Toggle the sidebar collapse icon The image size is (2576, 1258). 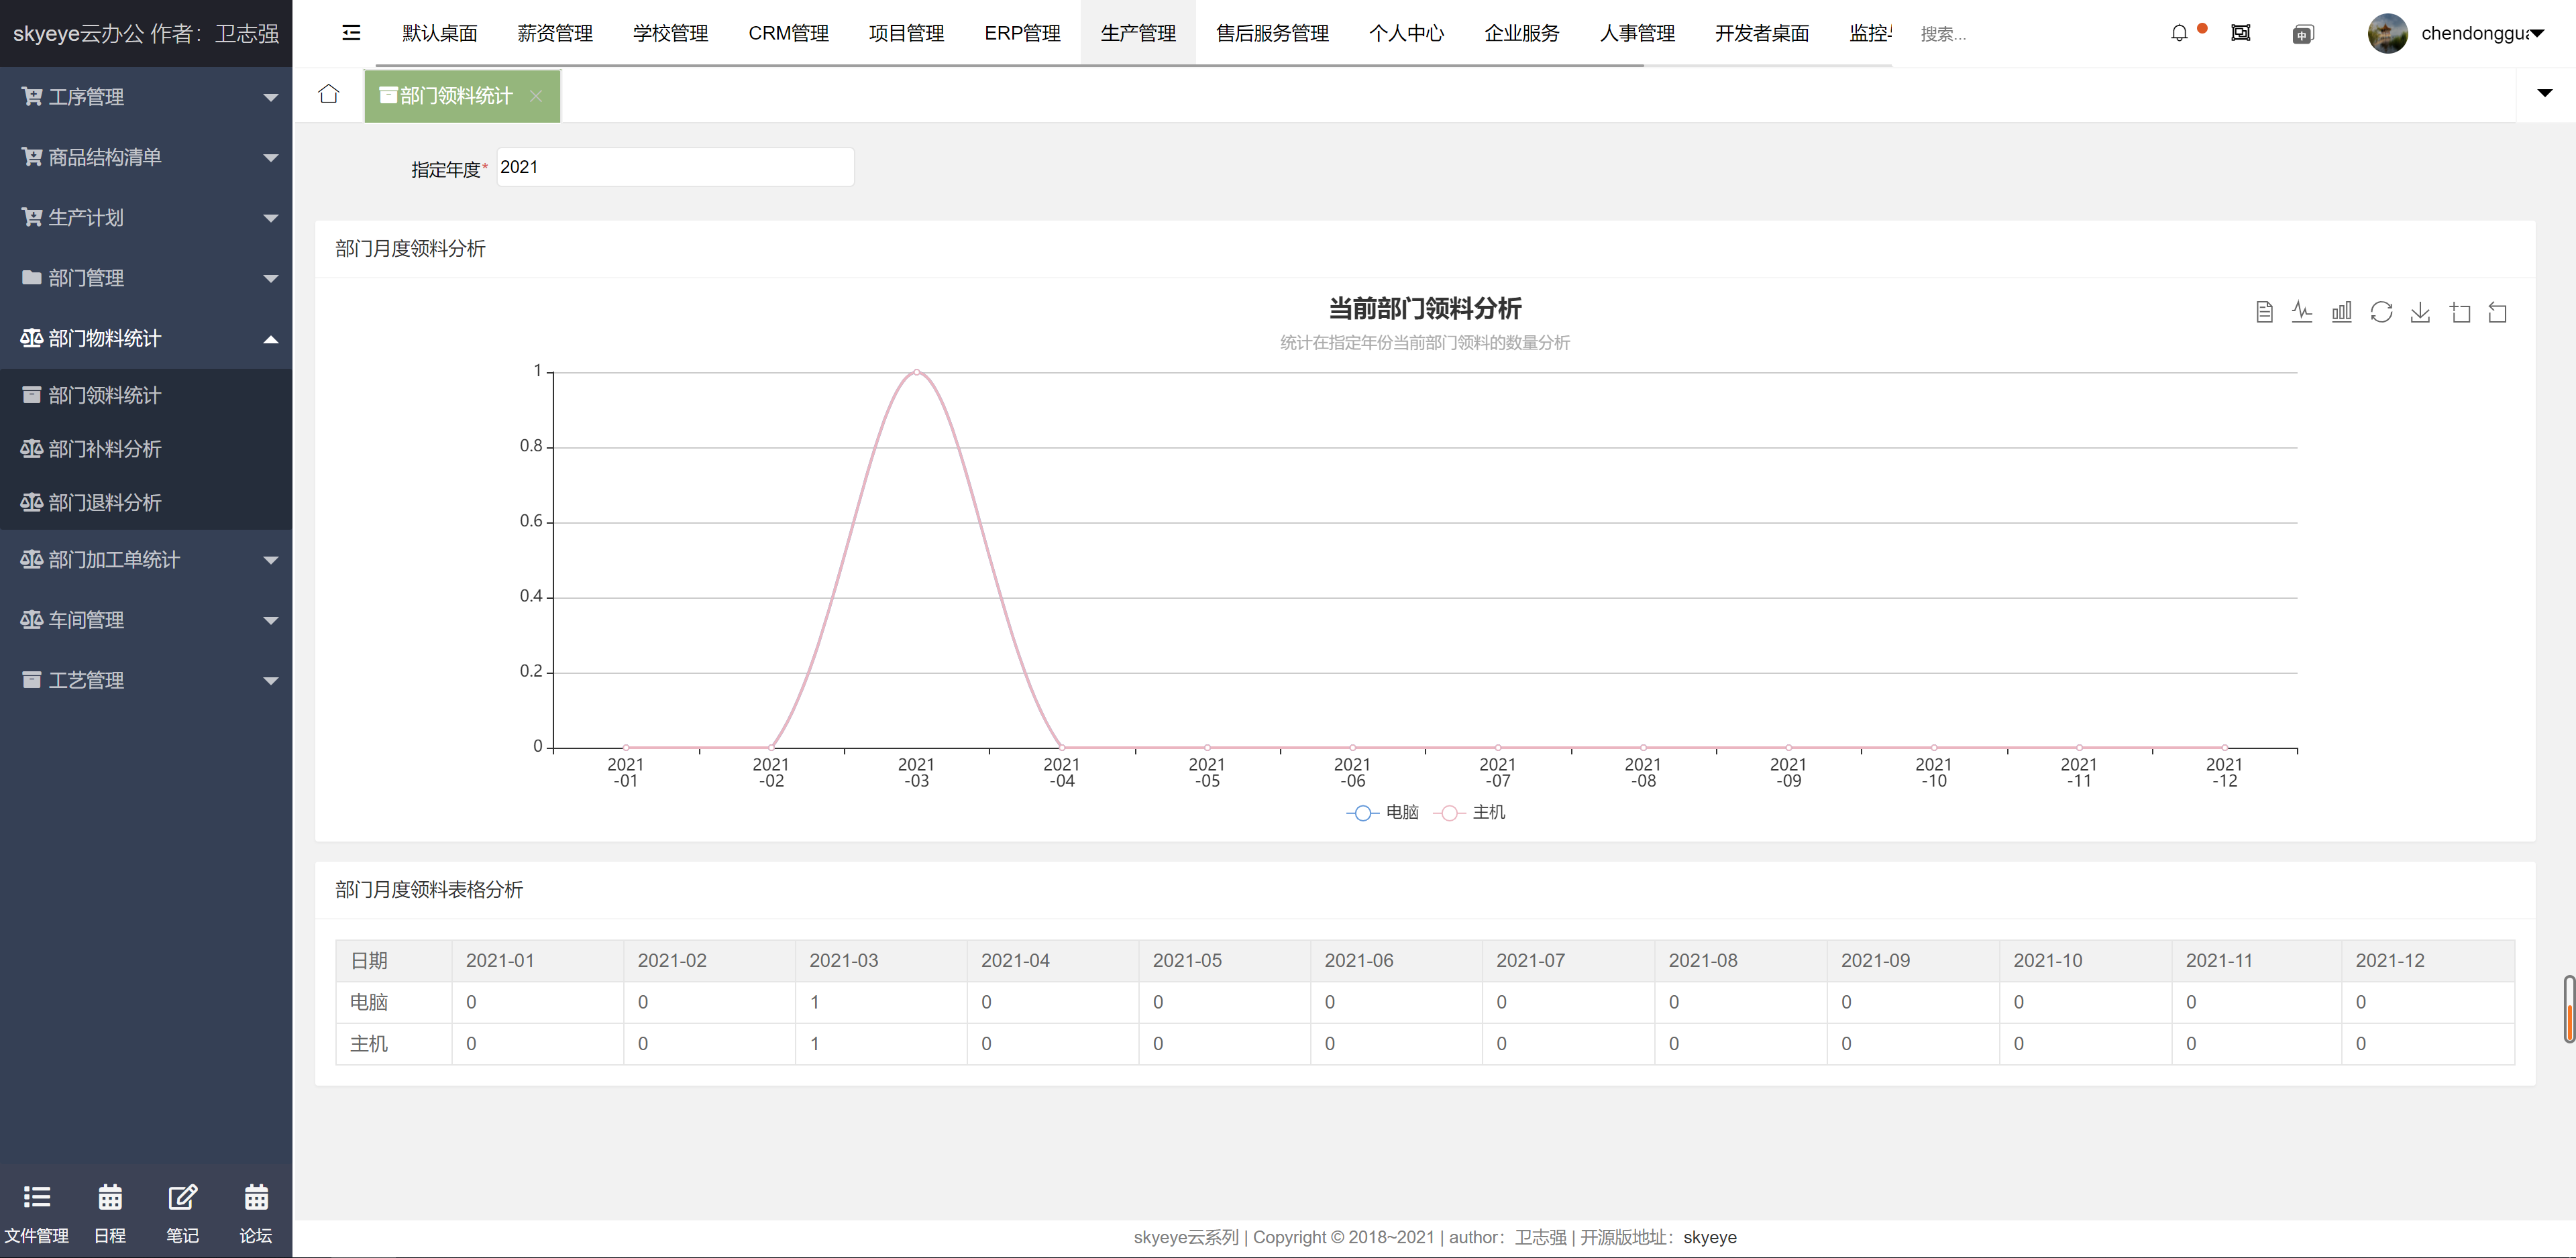(x=351, y=33)
